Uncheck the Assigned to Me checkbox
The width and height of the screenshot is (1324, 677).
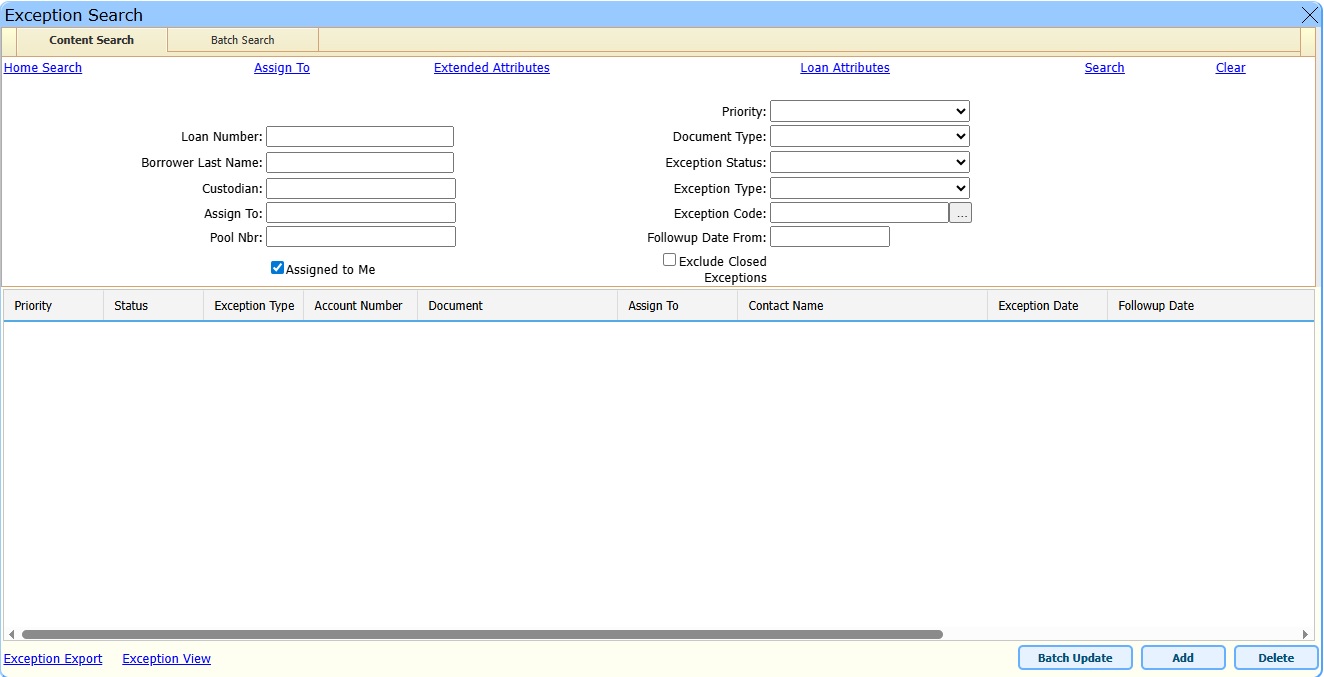[277, 267]
